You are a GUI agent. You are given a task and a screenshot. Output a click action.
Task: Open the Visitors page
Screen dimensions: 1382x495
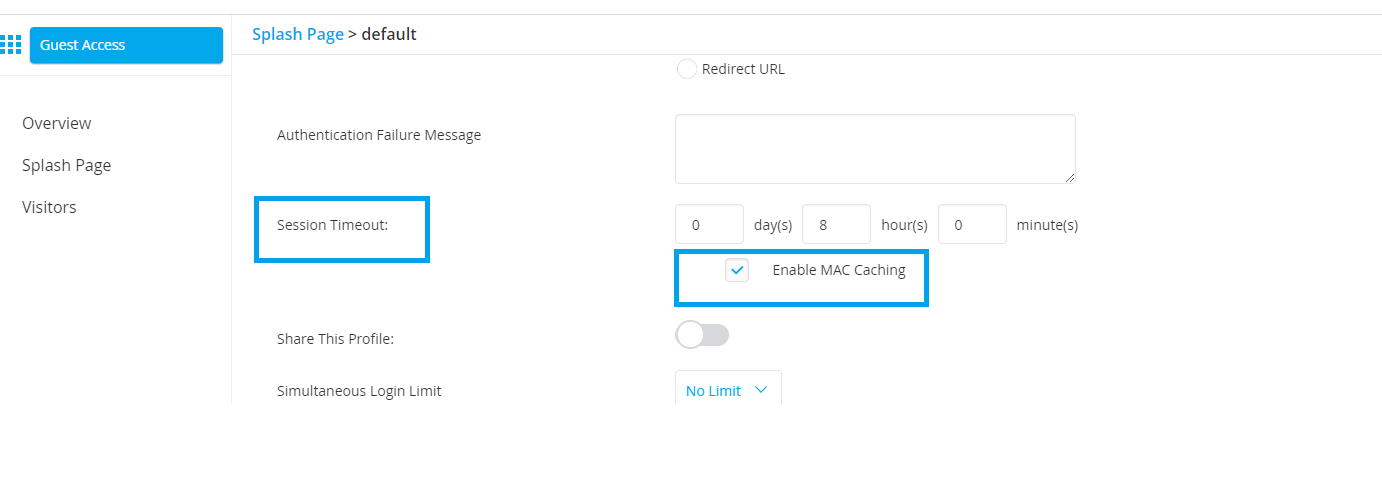coord(50,207)
